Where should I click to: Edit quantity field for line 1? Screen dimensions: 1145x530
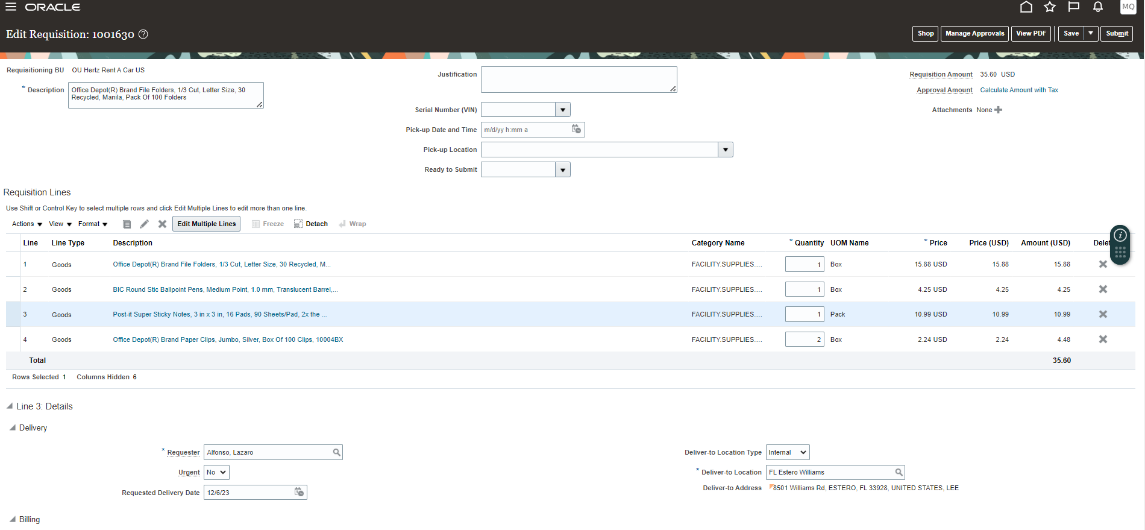pyautogui.click(x=805, y=264)
